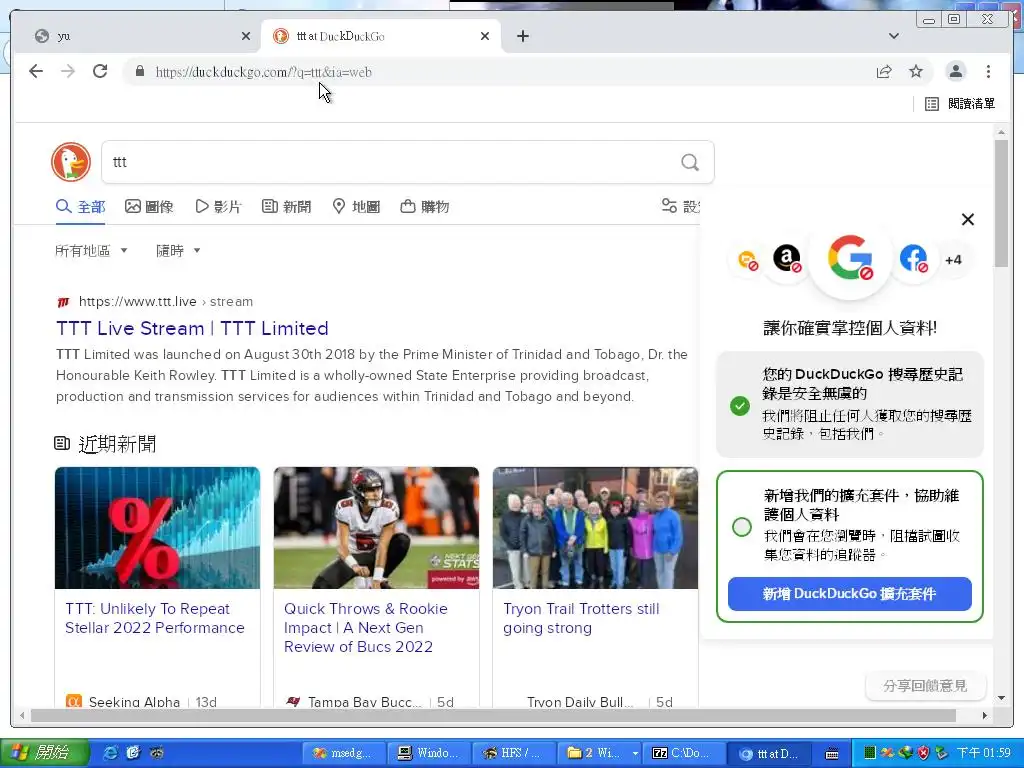Image resolution: width=1024 pixels, height=768 pixels.
Task: Bookmark this page with the star icon
Action: click(x=916, y=72)
